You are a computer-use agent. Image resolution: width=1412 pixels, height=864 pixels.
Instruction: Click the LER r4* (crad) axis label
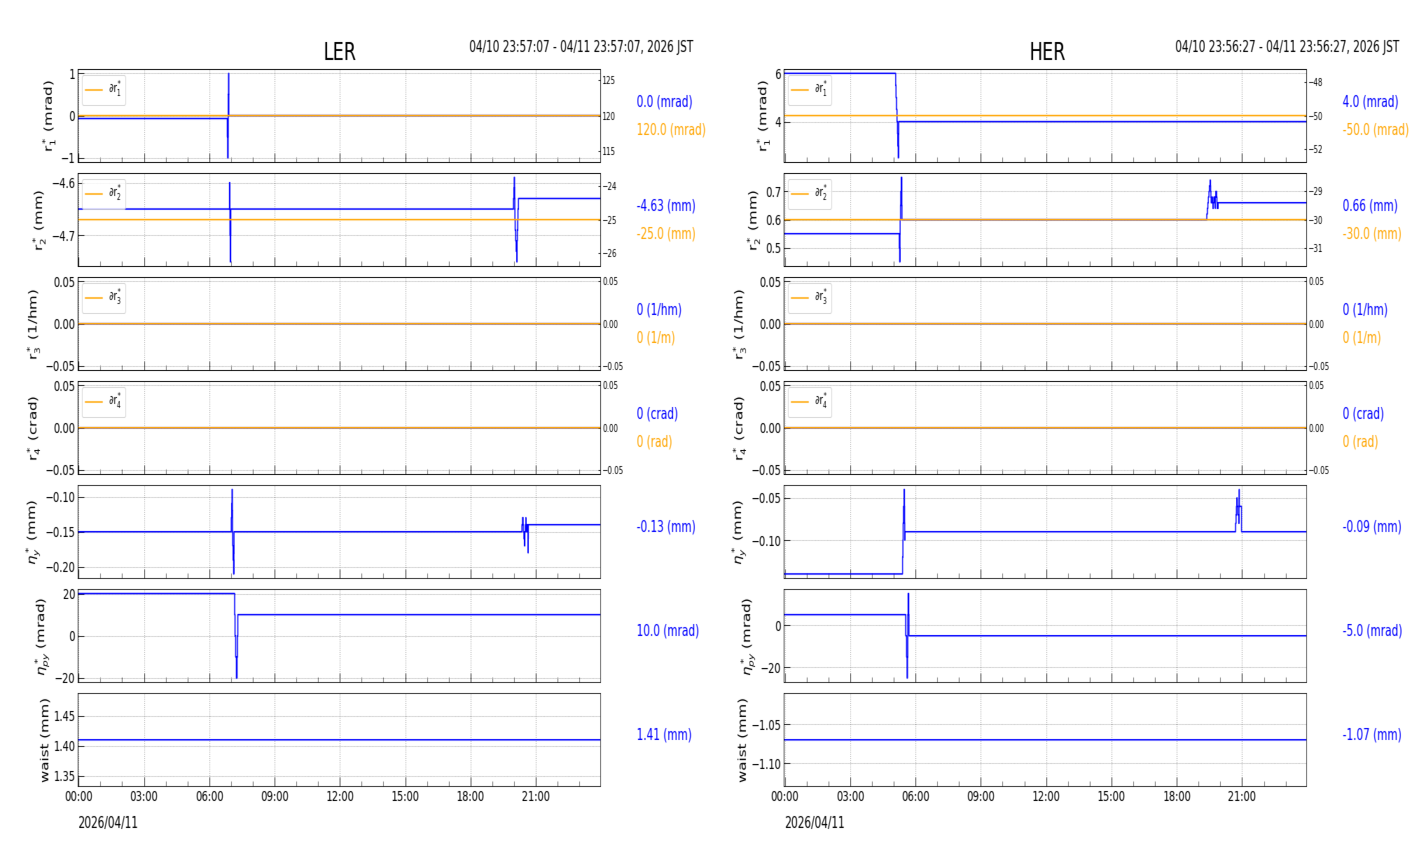(x=34, y=428)
